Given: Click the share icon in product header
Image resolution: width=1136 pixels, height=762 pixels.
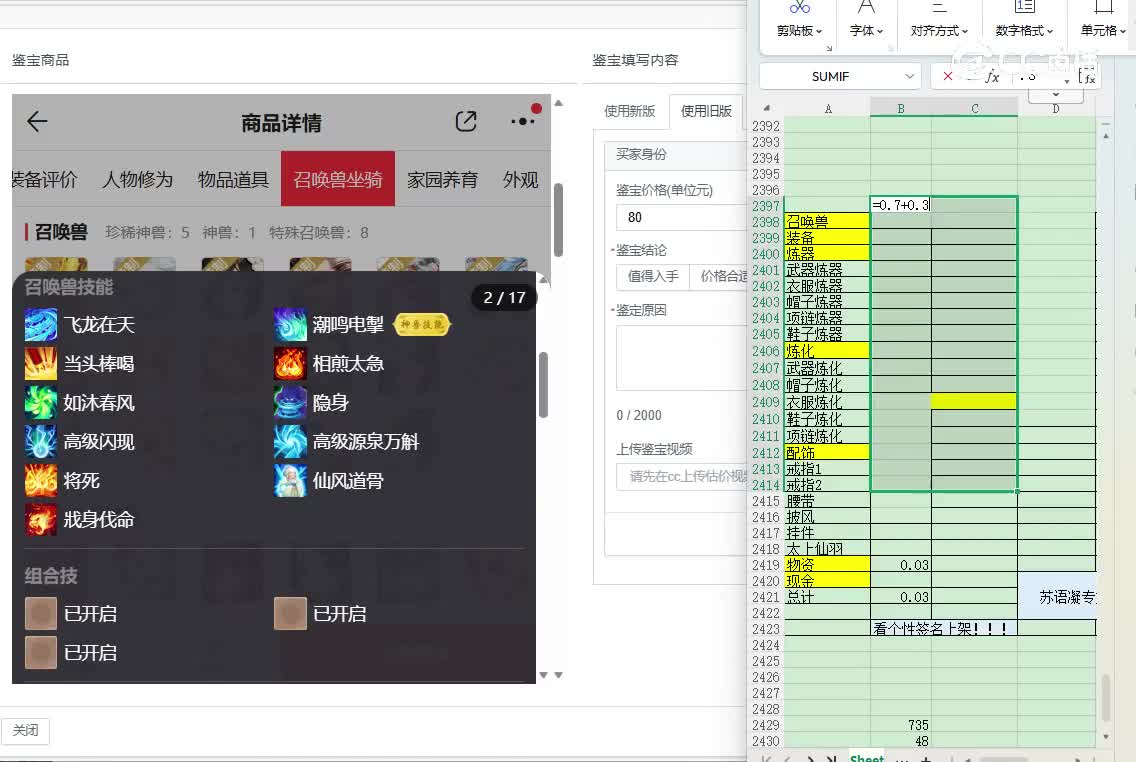Looking at the screenshot, I should tap(466, 121).
